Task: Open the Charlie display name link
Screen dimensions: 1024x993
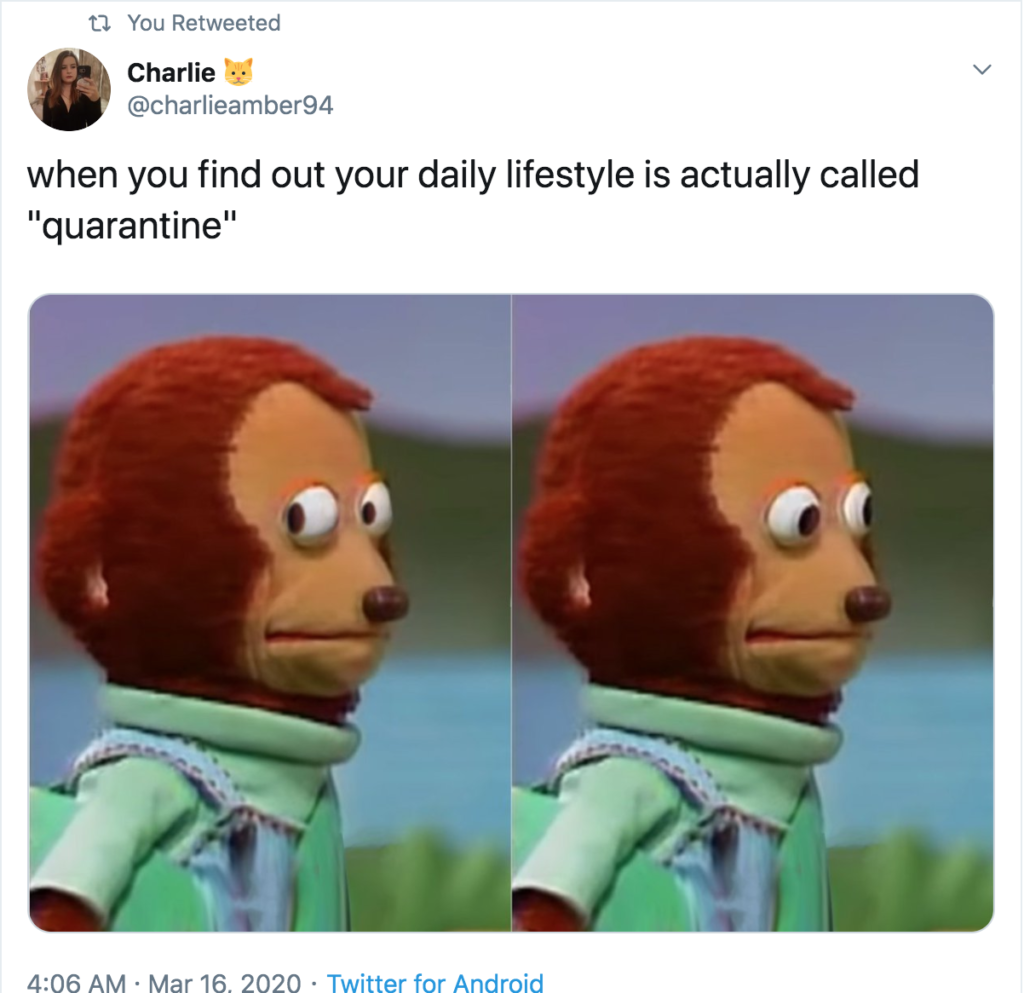Action: coord(171,72)
